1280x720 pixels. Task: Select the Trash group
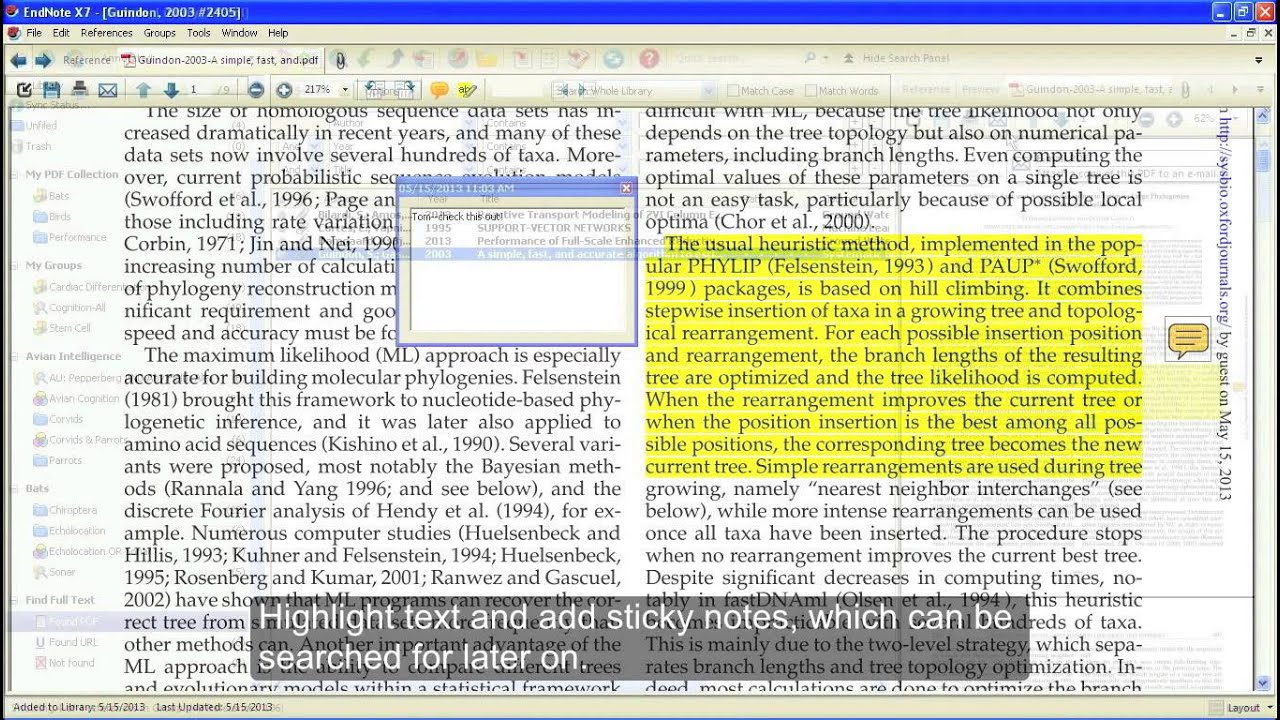(x=38, y=147)
